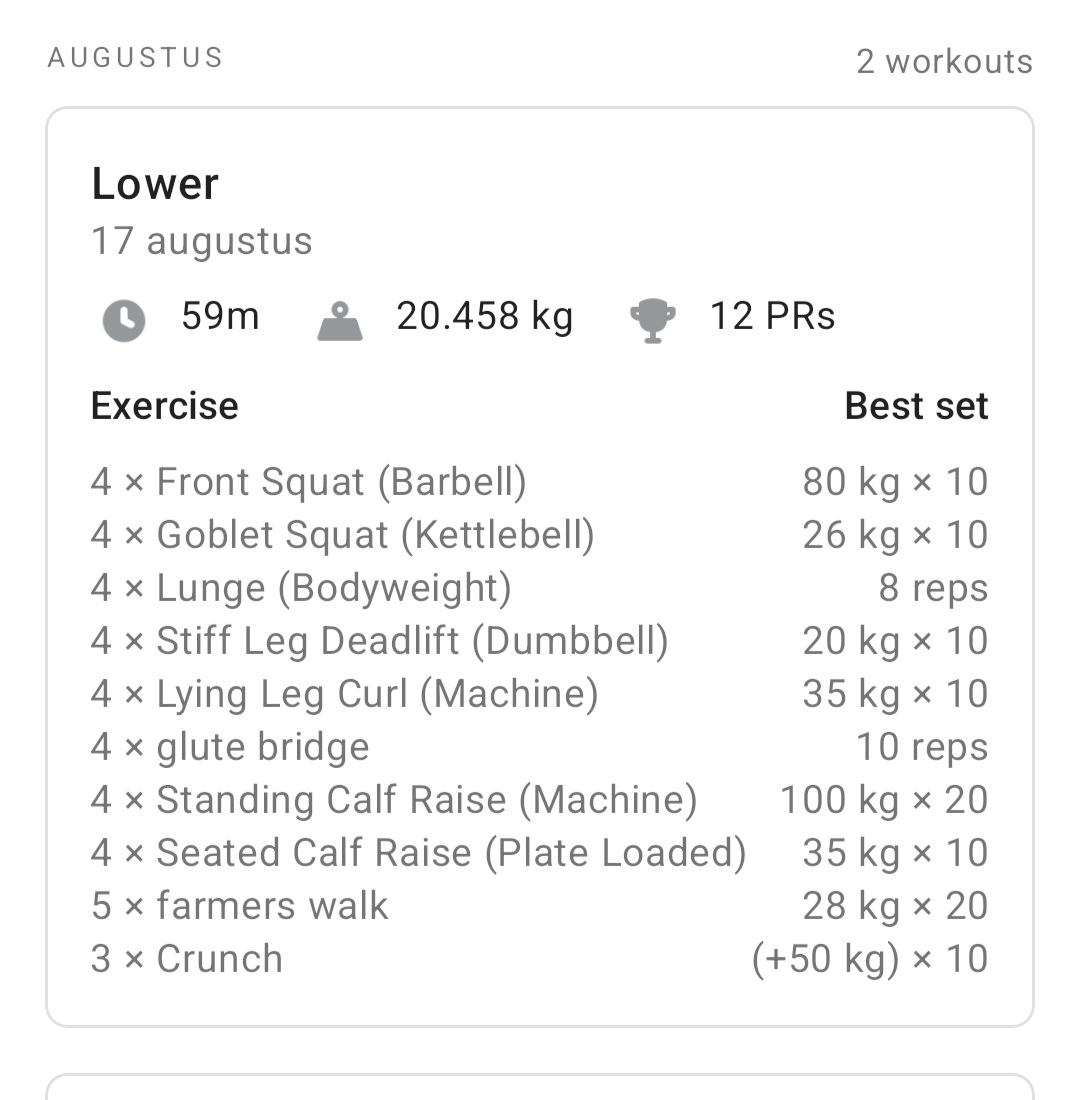Image resolution: width=1080 pixels, height=1100 pixels.
Task: Tap the Lunge (Bodyweight) exercise
Action: click(301, 588)
